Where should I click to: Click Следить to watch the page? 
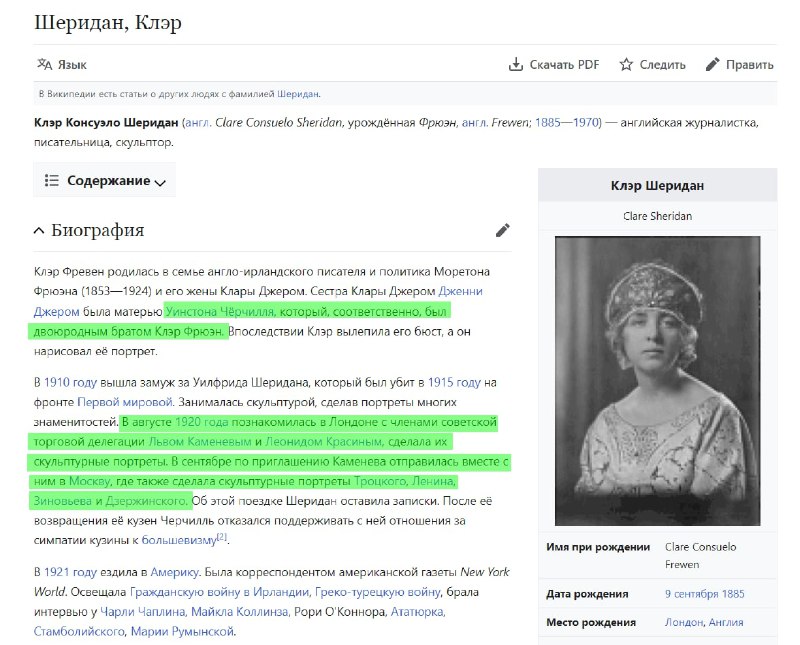pyautogui.click(x=653, y=64)
